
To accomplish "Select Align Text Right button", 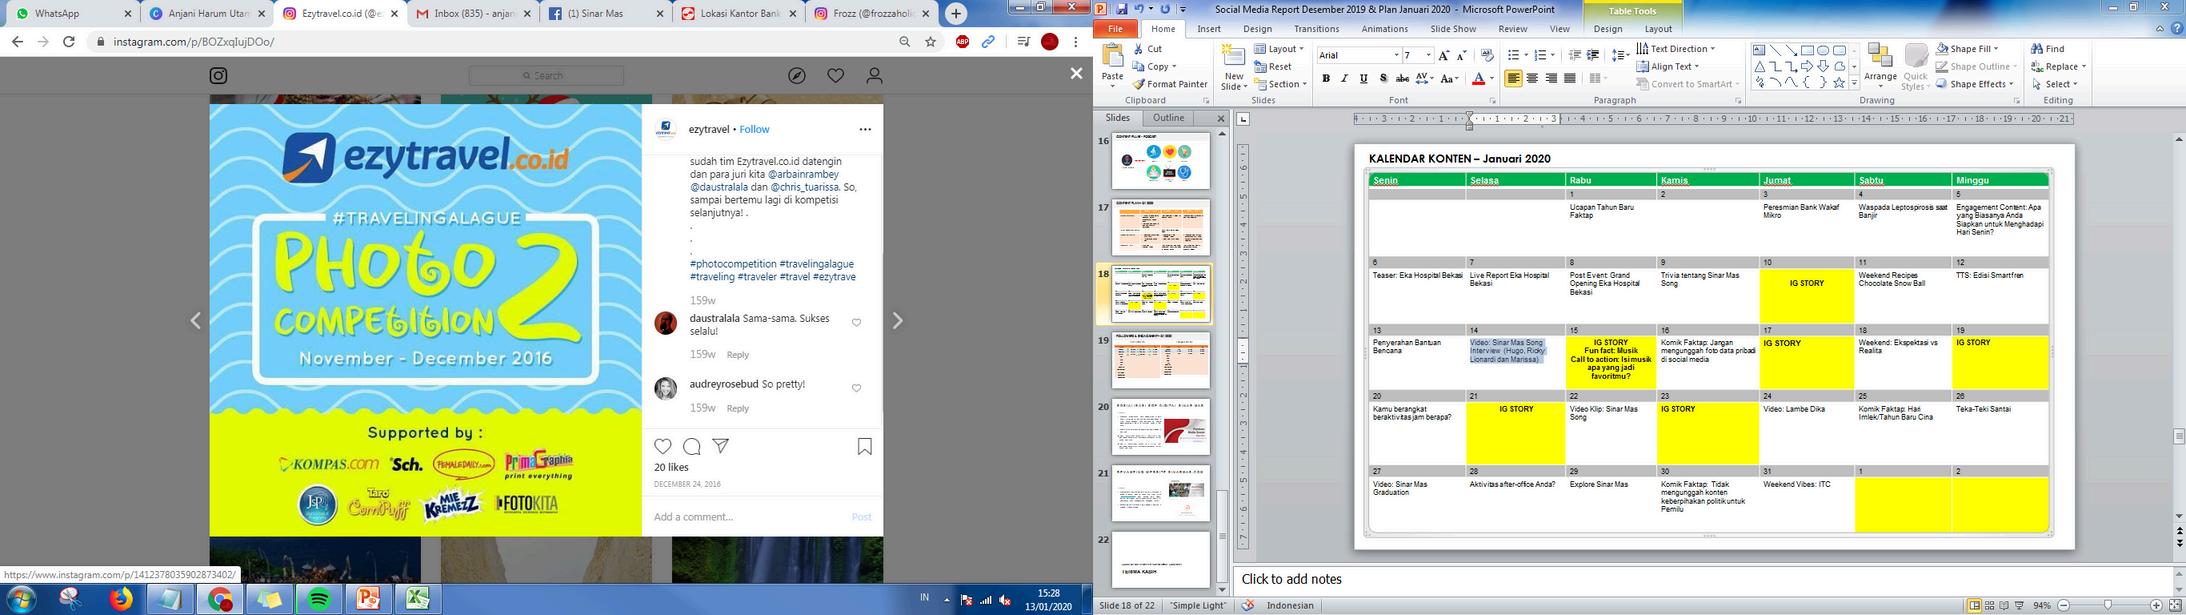I will 1551,78.
